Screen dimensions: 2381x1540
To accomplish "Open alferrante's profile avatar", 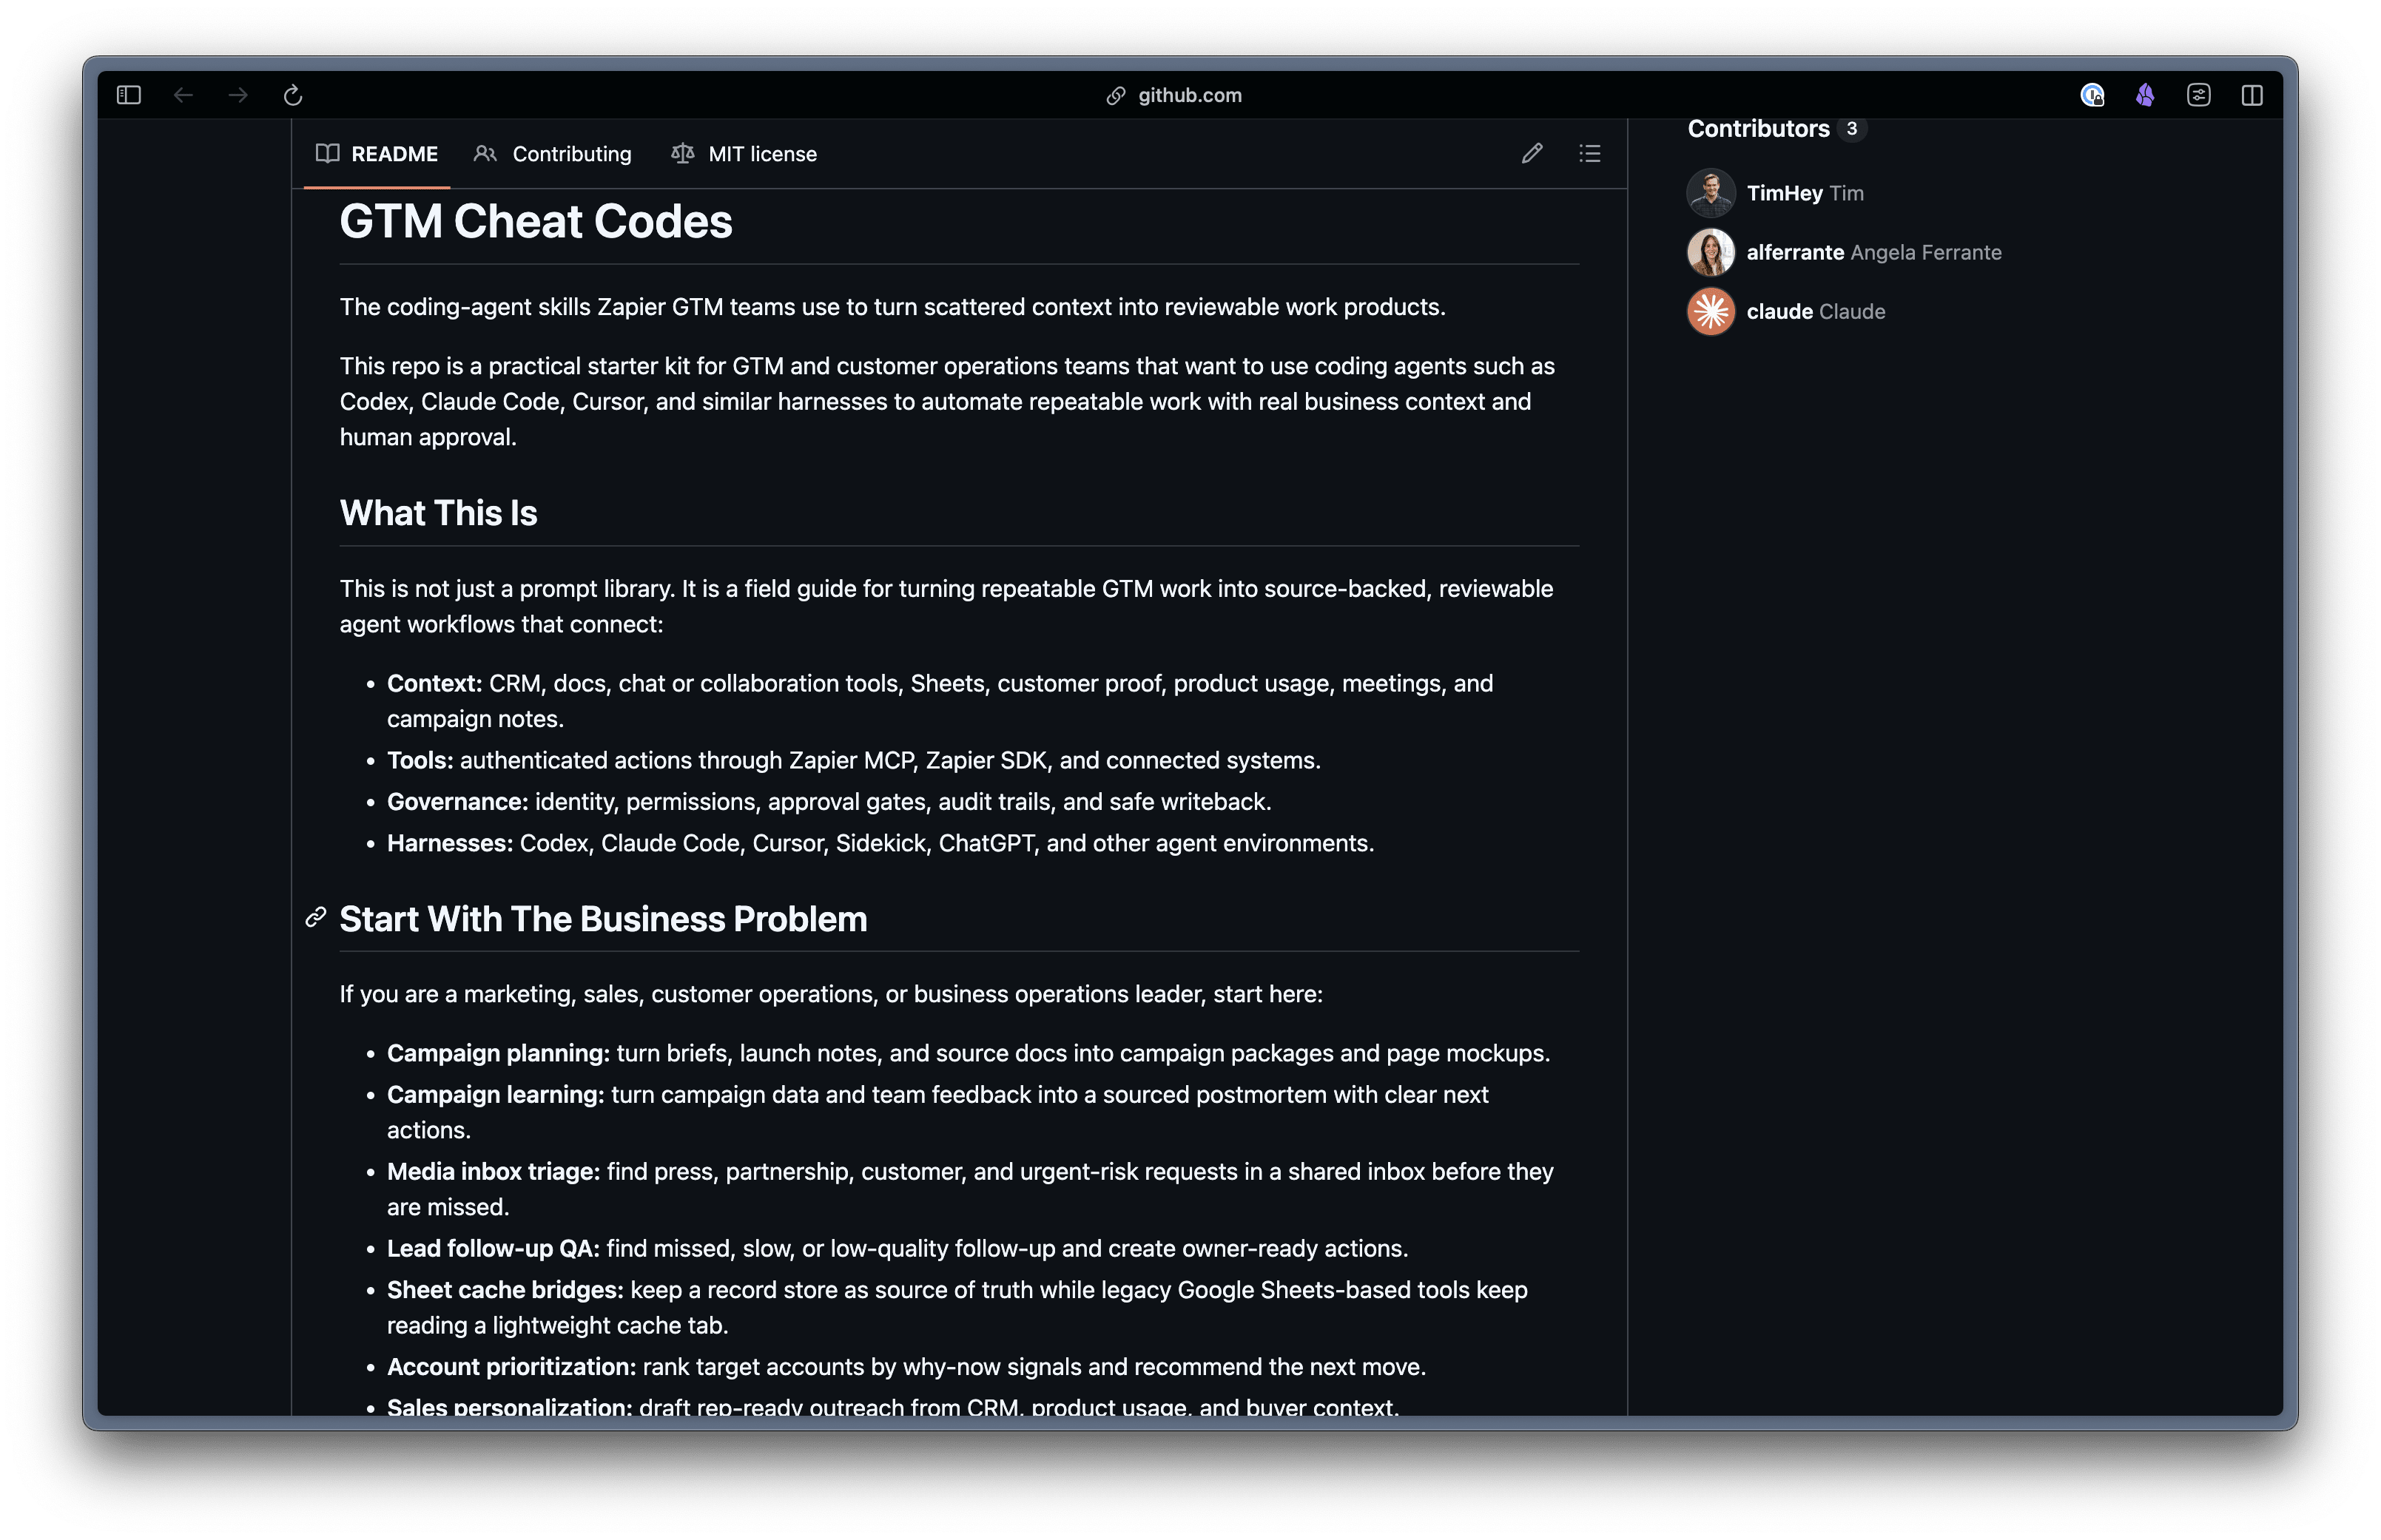I will click(x=1711, y=252).
